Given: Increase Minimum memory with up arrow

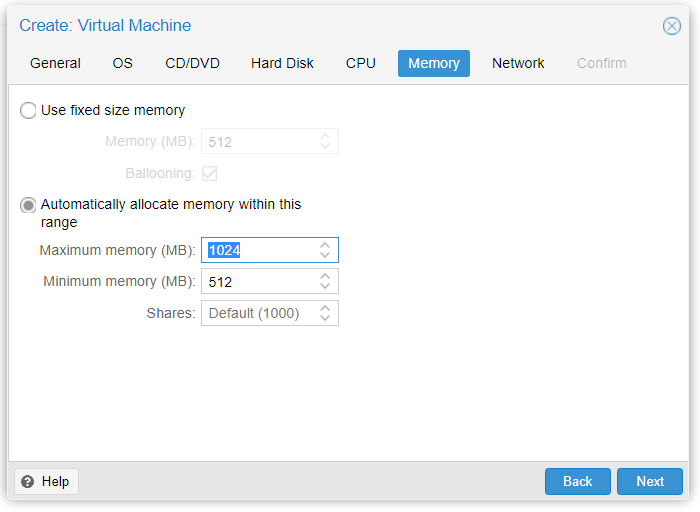Looking at the screenshot, I should pyautogui.click(x=325, y=276).
